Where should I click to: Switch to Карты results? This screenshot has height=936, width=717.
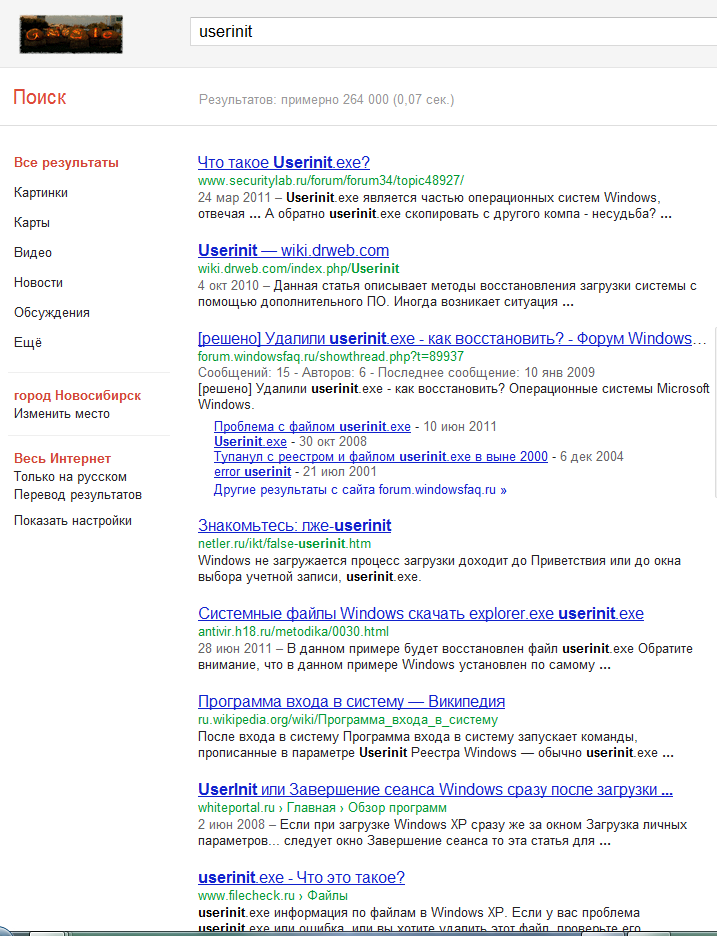[x=32, y=223]
